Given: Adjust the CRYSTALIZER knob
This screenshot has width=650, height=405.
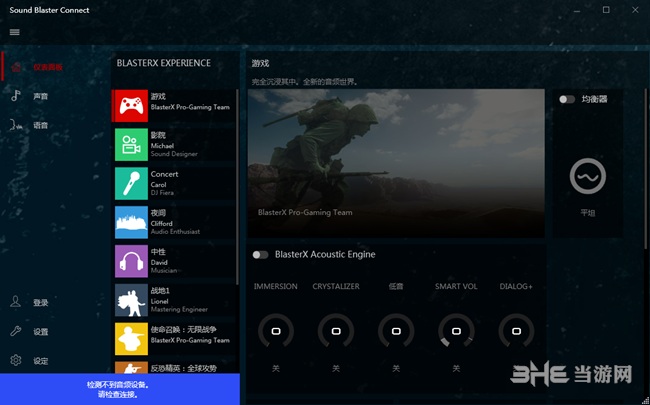Looking at the screenshot, I should 336,331.
